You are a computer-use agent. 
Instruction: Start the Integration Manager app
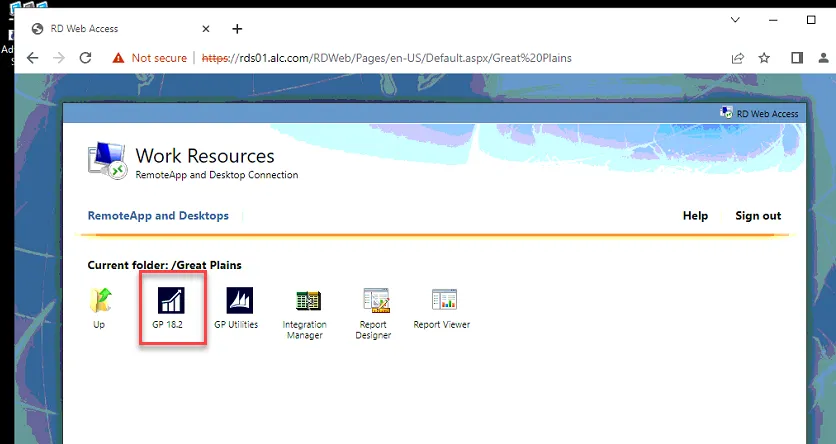tap(308, 301)
